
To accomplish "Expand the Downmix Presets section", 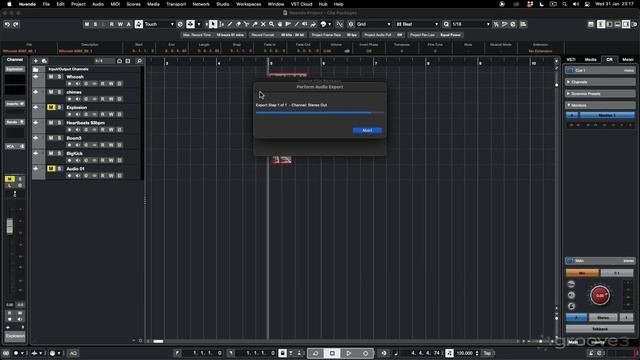I will click(x=600, y=93).
